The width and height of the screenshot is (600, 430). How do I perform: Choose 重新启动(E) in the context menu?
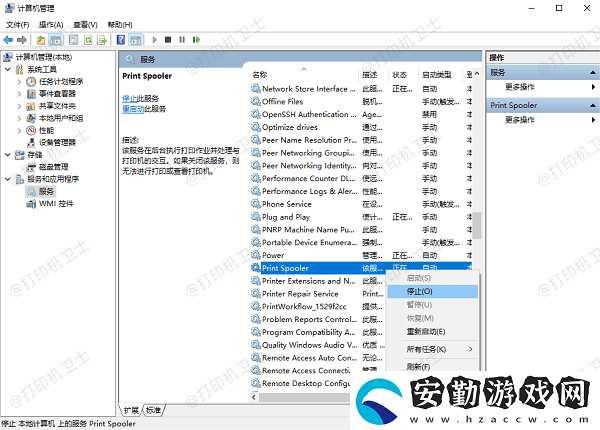[432, 332]
